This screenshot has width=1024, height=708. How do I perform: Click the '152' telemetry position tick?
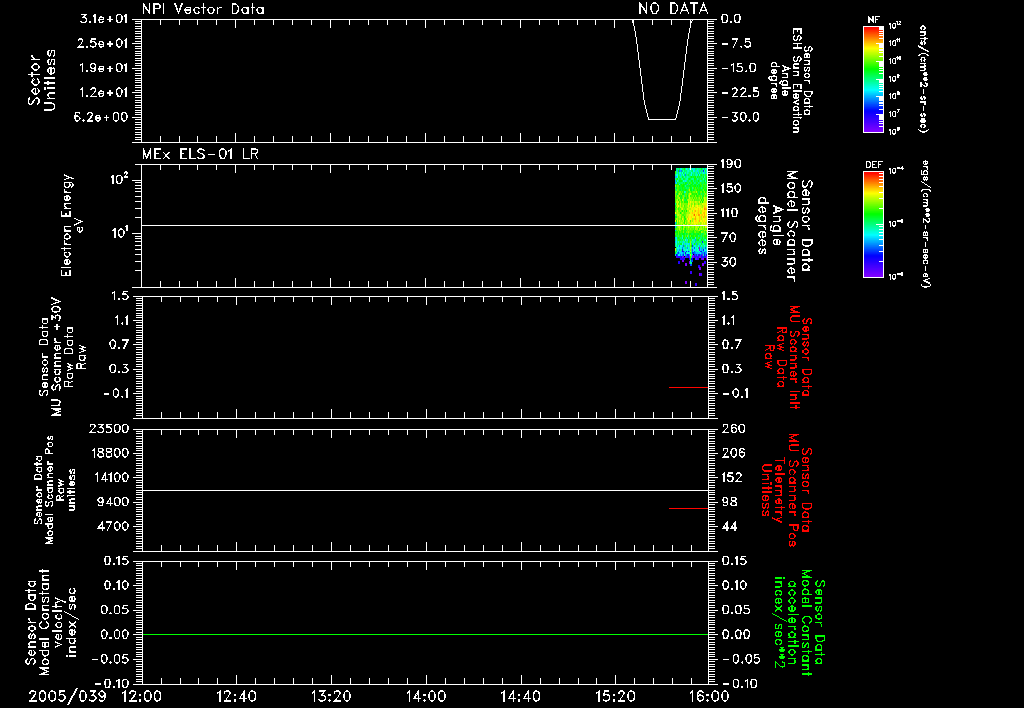(x=732, y=477)
